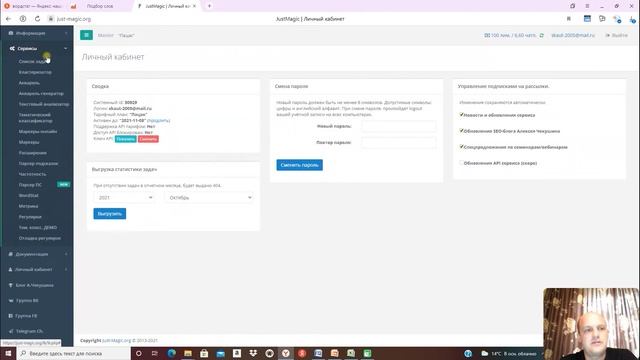The width and height of the screenshot is (640, 360).
Task: Open the Windows Start menu
Action: point(8,353)
